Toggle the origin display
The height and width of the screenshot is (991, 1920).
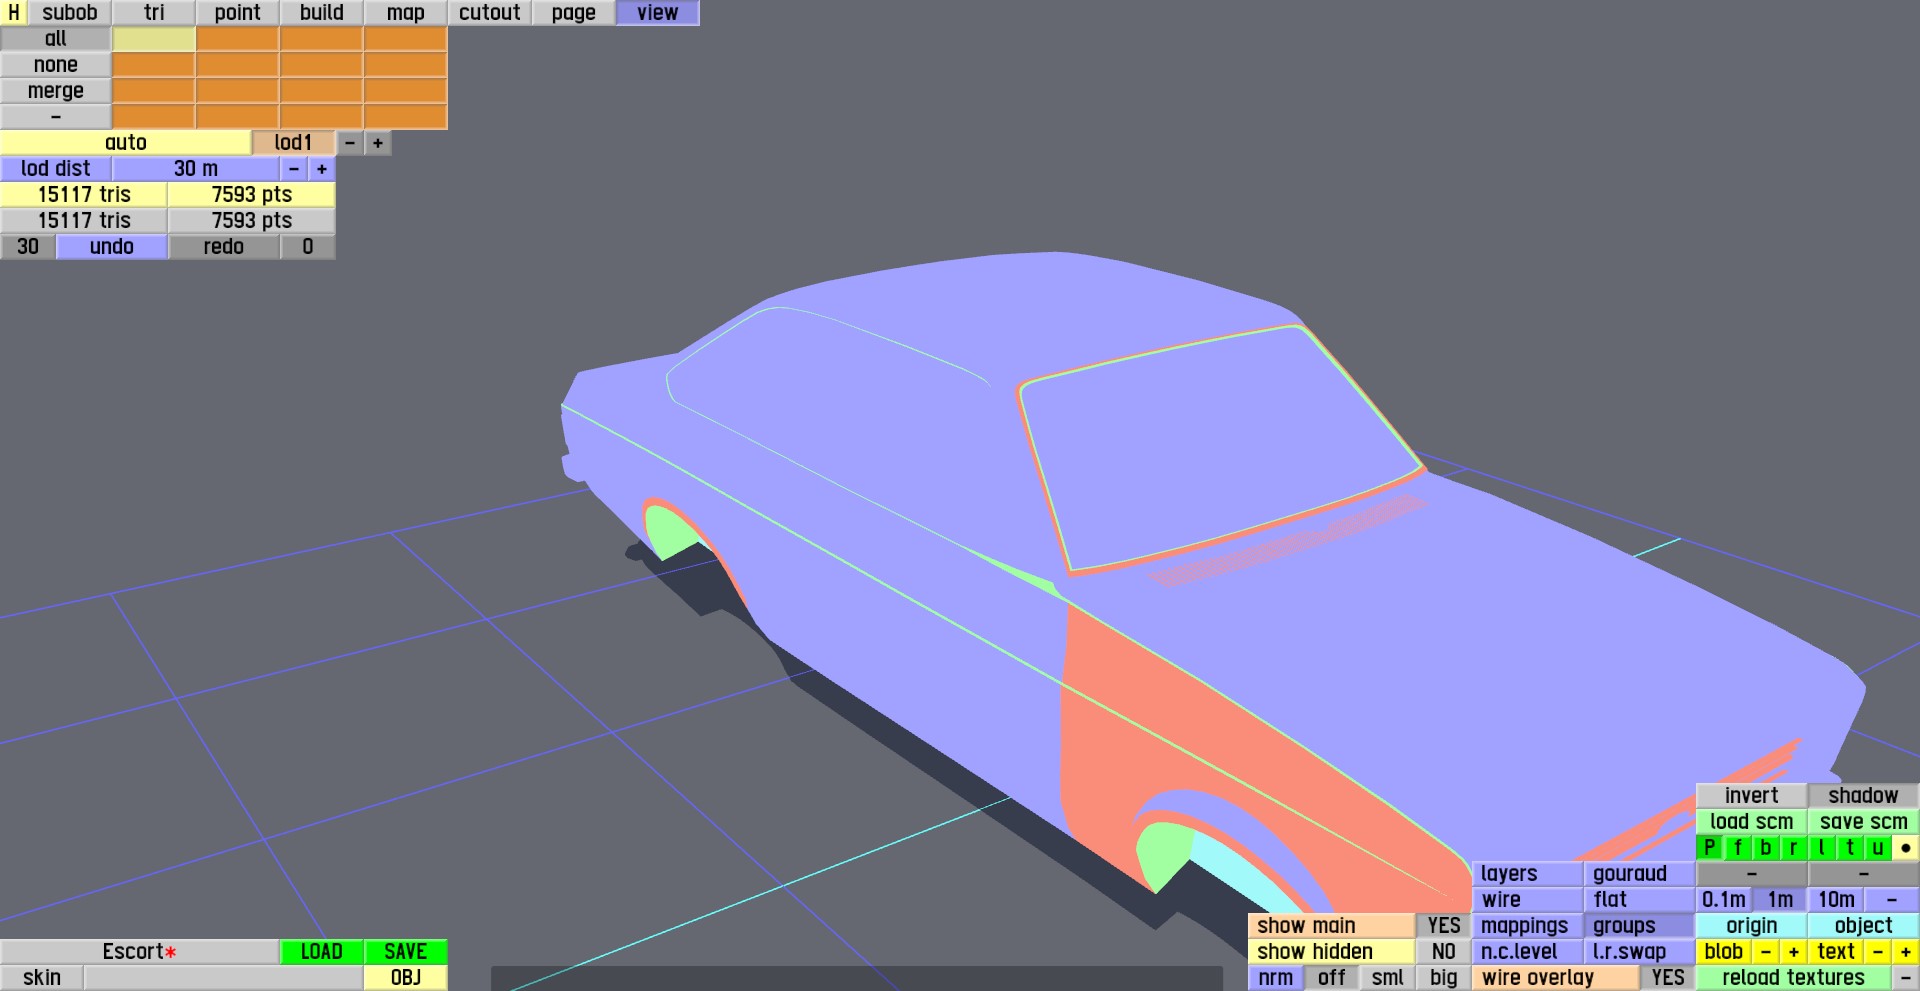1752,926
